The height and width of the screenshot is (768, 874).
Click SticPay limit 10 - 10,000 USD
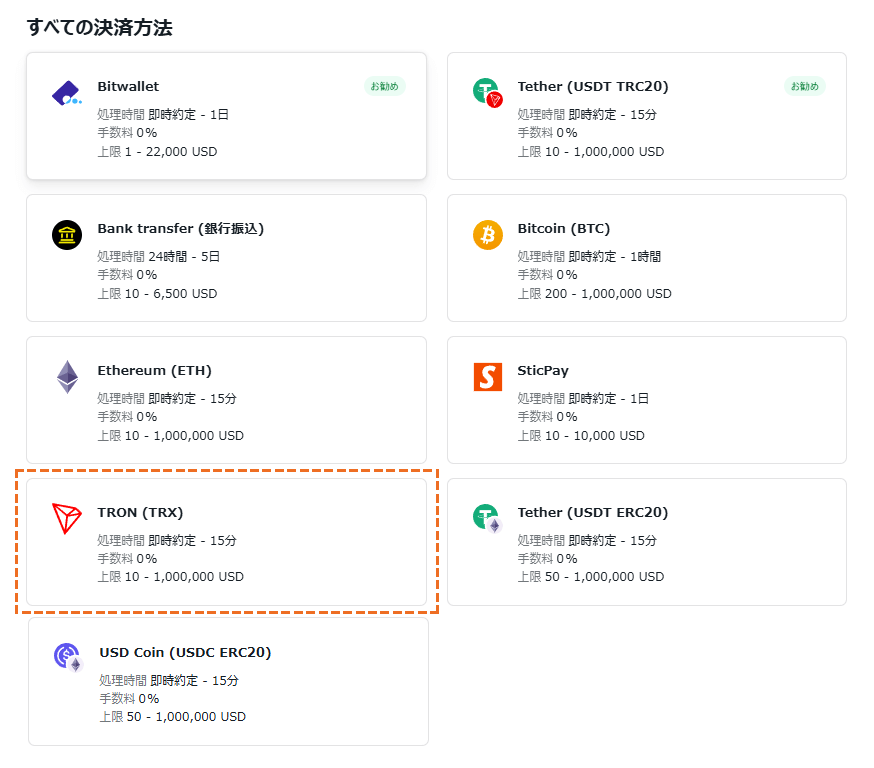[581, 436]
